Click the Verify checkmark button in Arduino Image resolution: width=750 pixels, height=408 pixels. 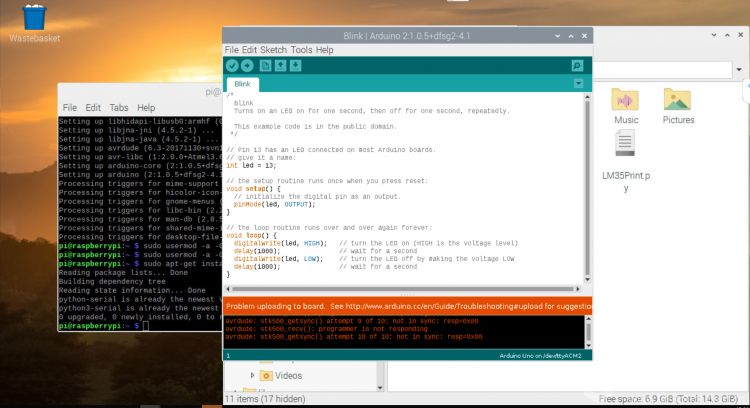tap(232, 66)
